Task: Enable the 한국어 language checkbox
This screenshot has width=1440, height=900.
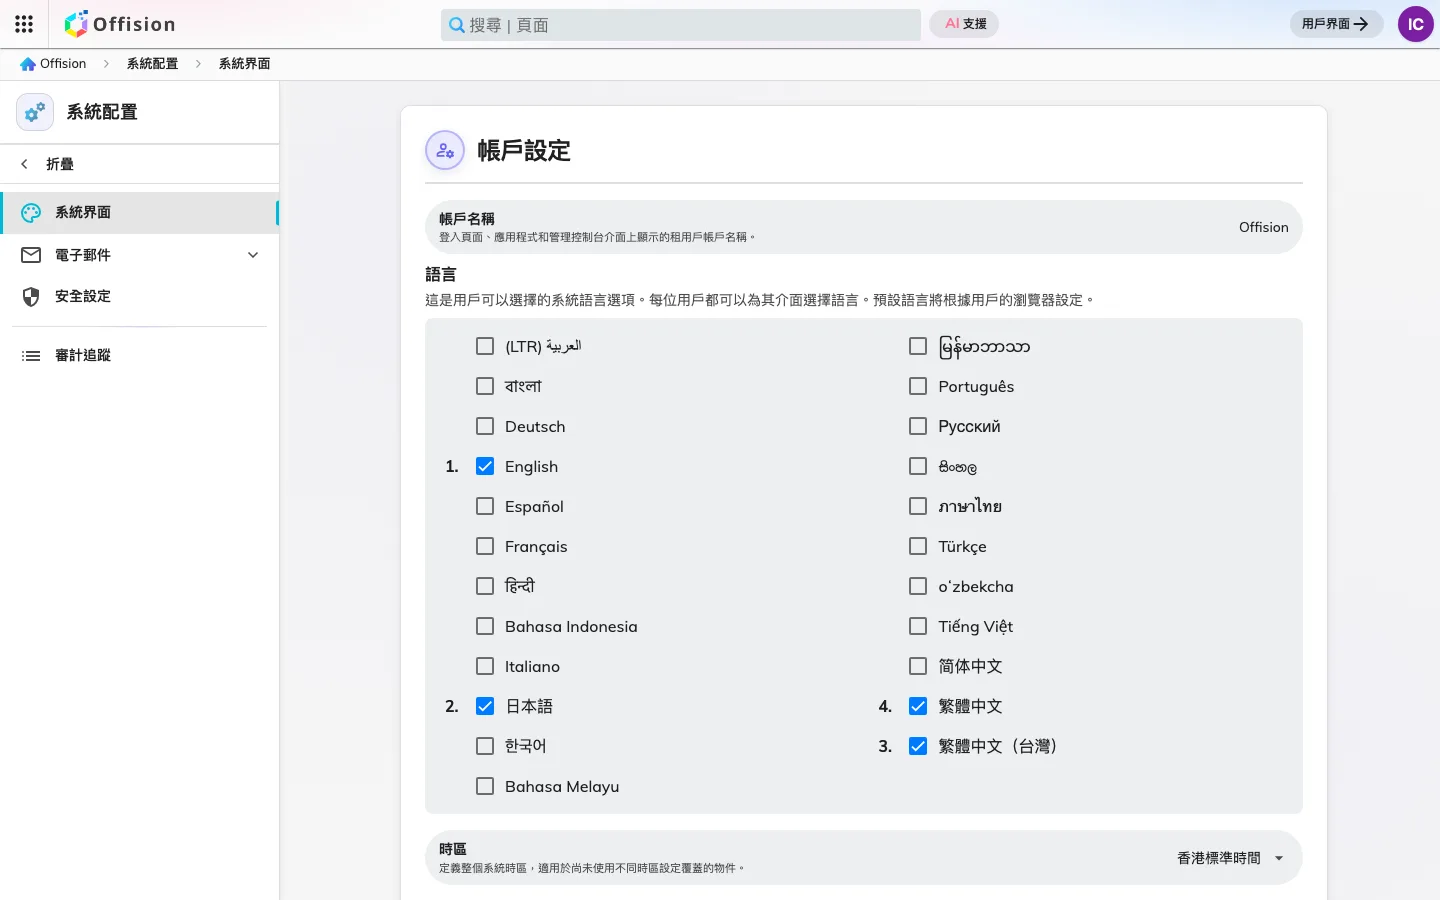Action: pyautogui.click(x=485, y=746)
